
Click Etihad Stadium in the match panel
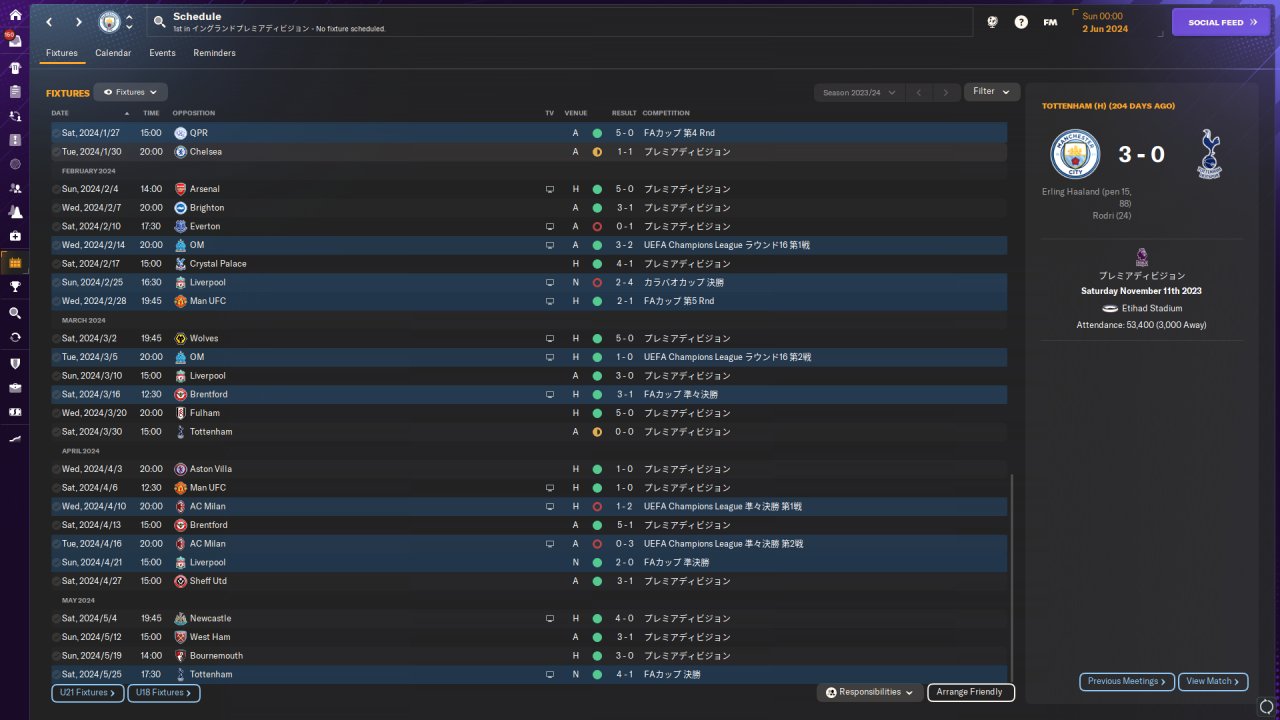tap(1150, 309)
